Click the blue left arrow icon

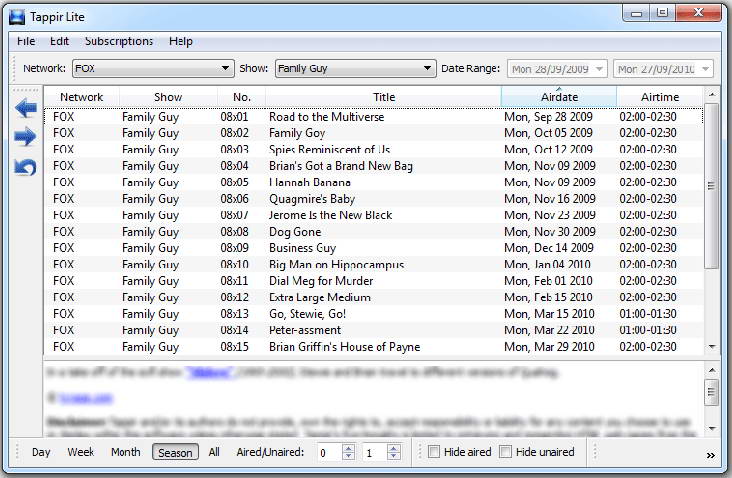[26, 108]
